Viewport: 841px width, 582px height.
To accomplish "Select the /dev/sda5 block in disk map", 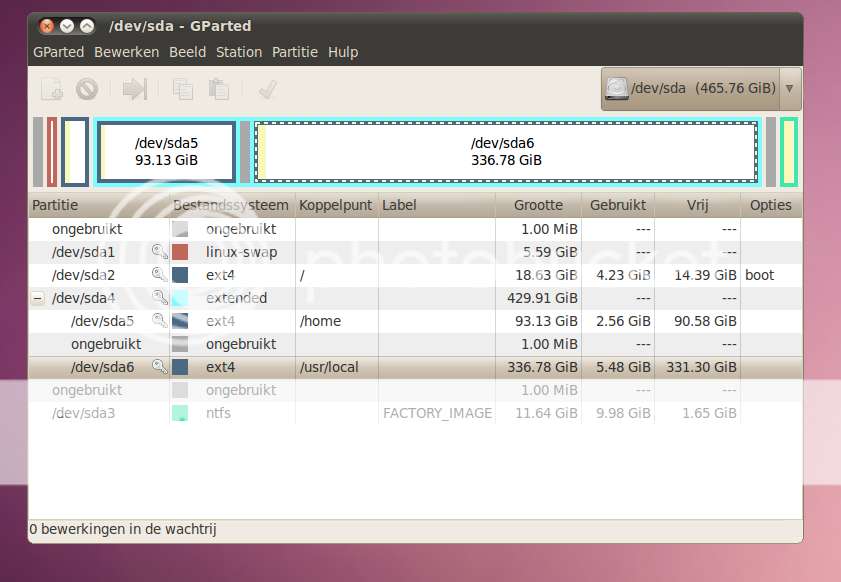I will click(x=166, y=152).
